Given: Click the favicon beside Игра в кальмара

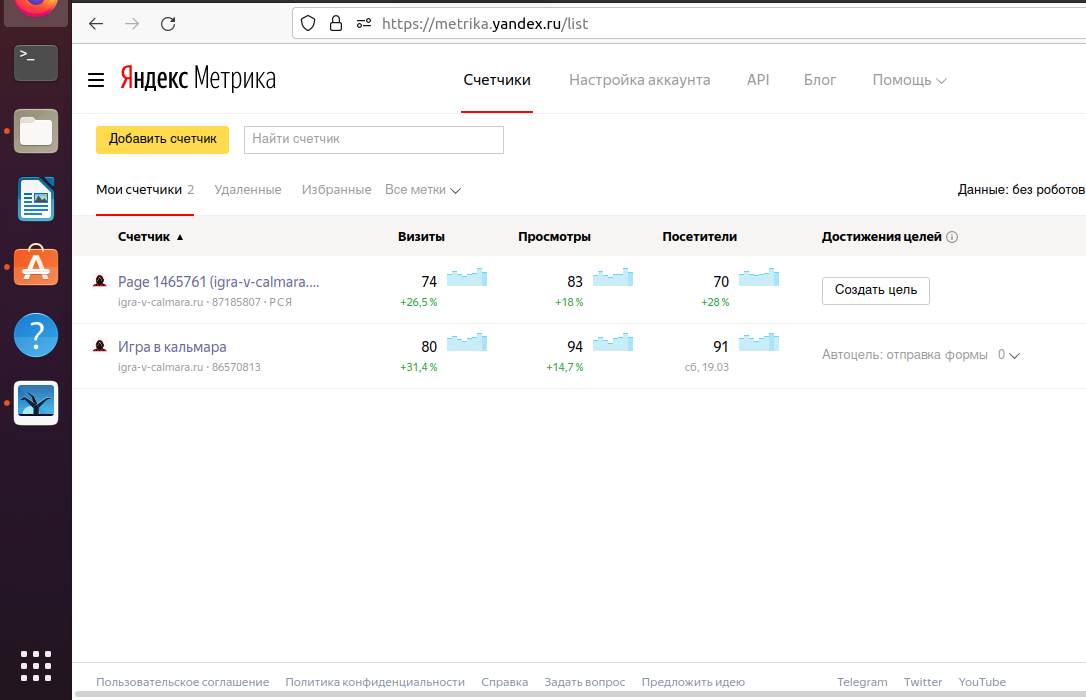Looking at the screenshot, I should (x=100, y=347).
